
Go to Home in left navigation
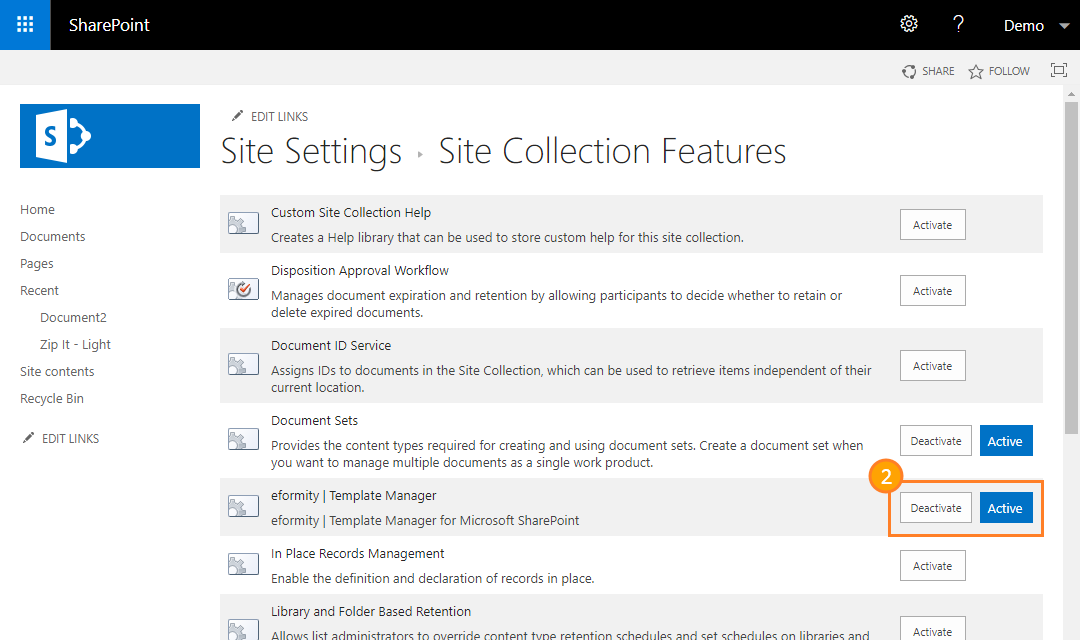(x=37, y=209)
